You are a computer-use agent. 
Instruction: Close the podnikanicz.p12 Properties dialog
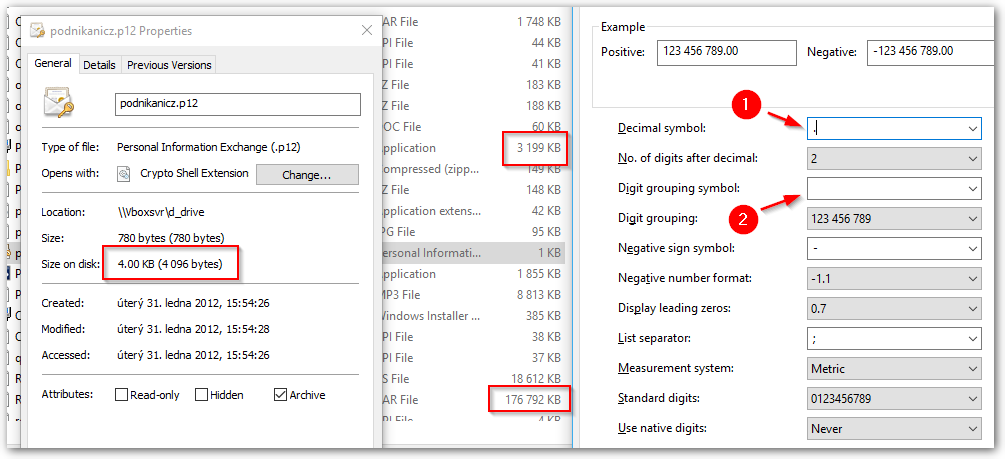coord(367,30)
